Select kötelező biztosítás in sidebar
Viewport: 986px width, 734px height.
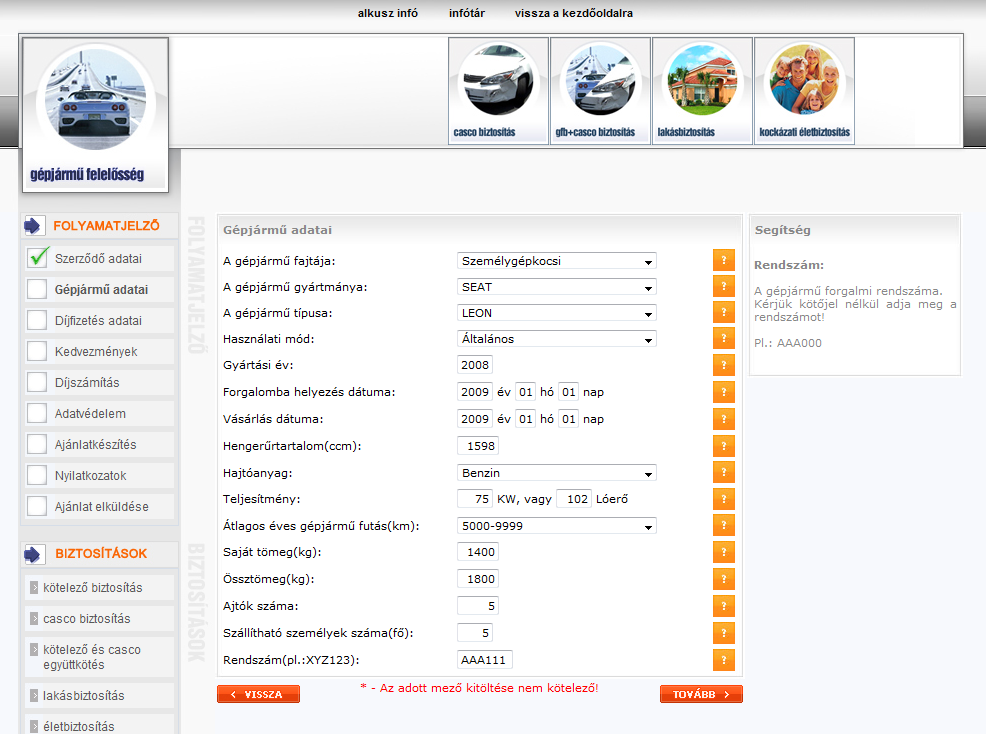pos(92,587)
